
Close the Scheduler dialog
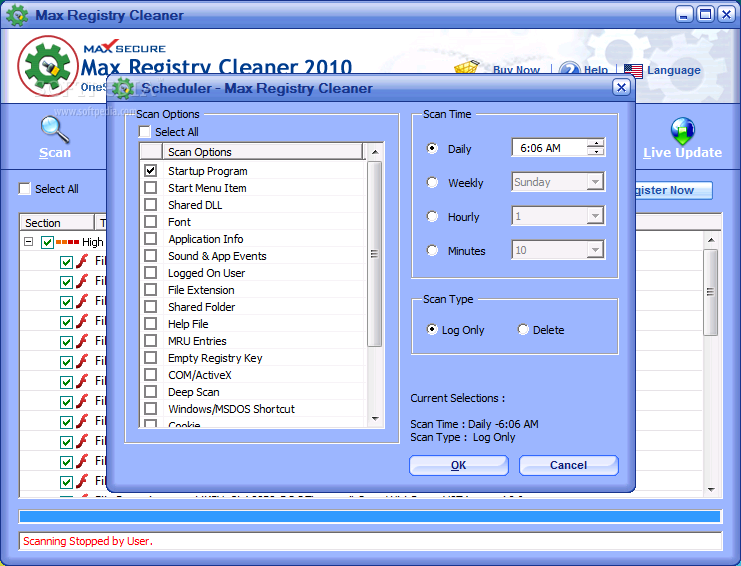click(621, 87)
